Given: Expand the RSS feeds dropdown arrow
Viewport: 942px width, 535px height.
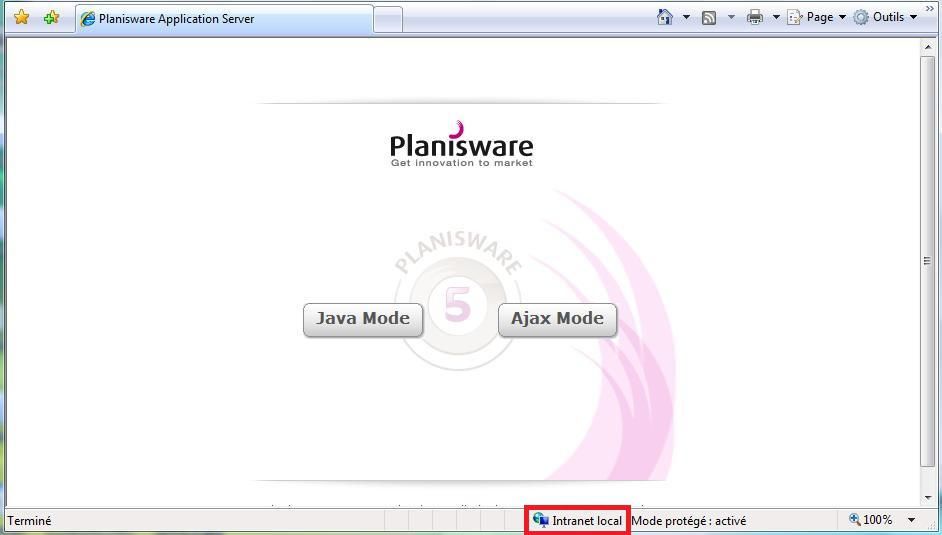Looking at the screenshot, I should pyautogui.click(x=731, y=17).
